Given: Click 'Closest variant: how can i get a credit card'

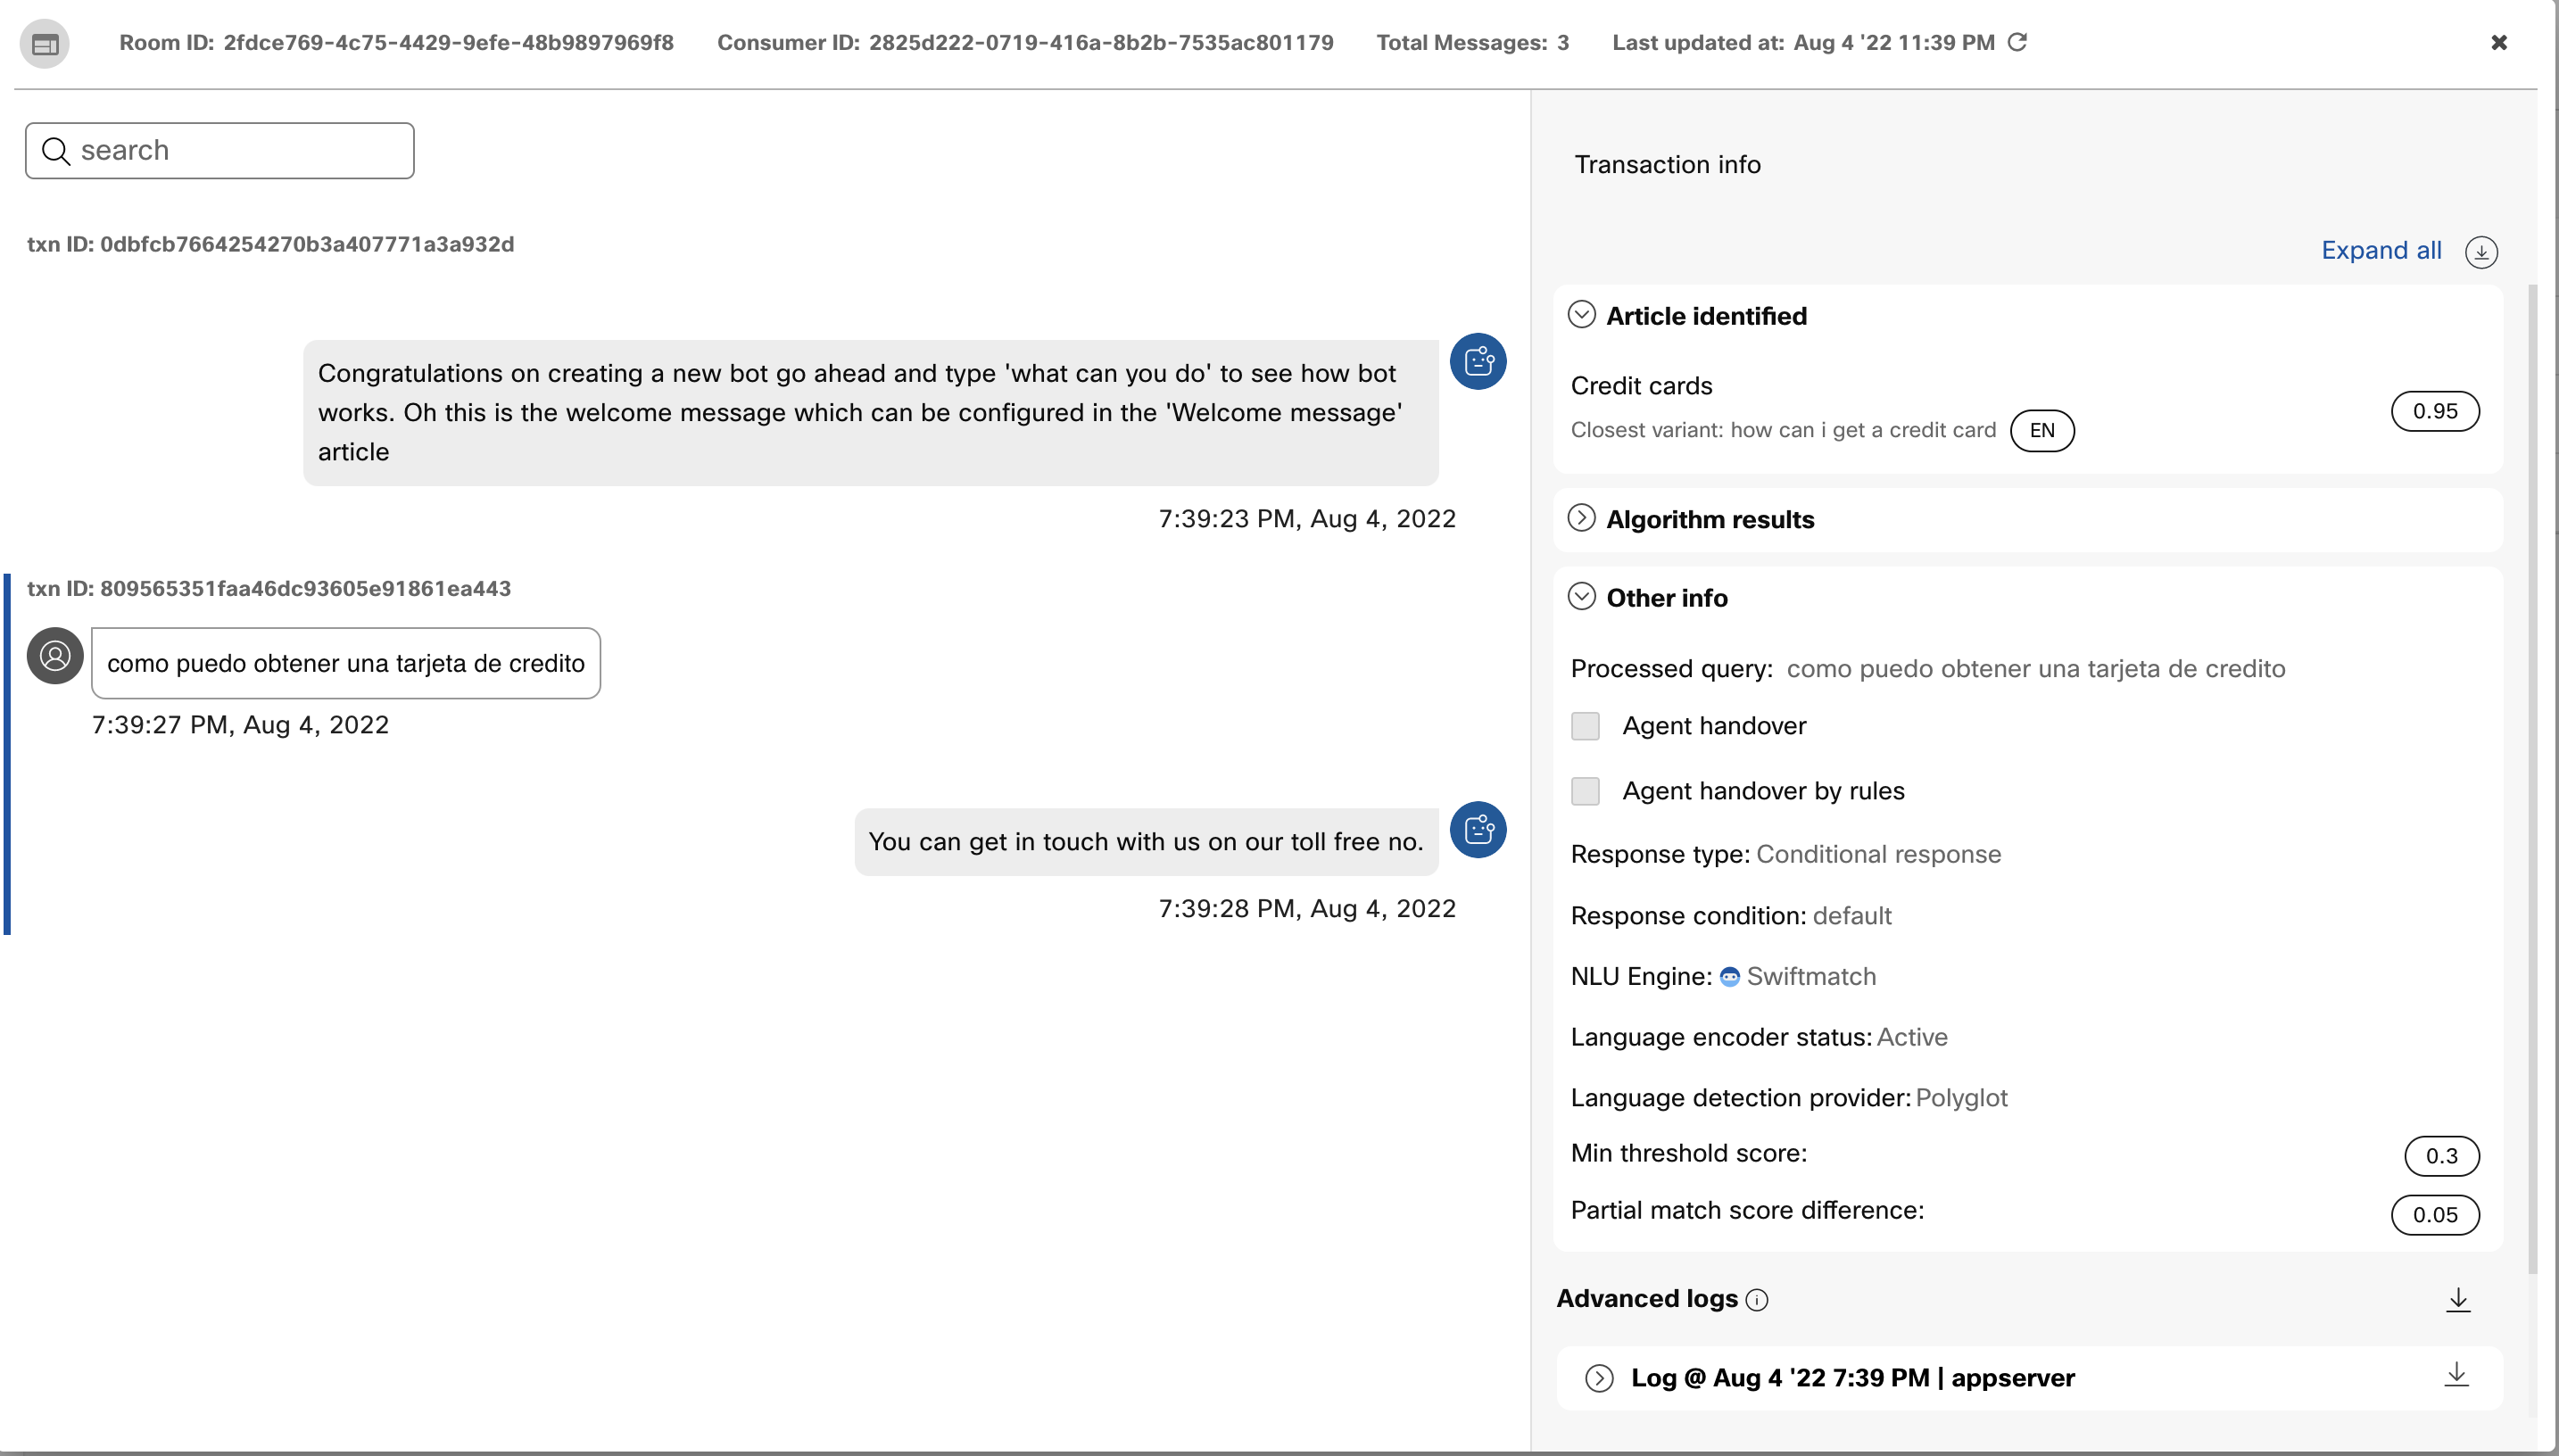Looking at the screenshot, I should 1783,430.
